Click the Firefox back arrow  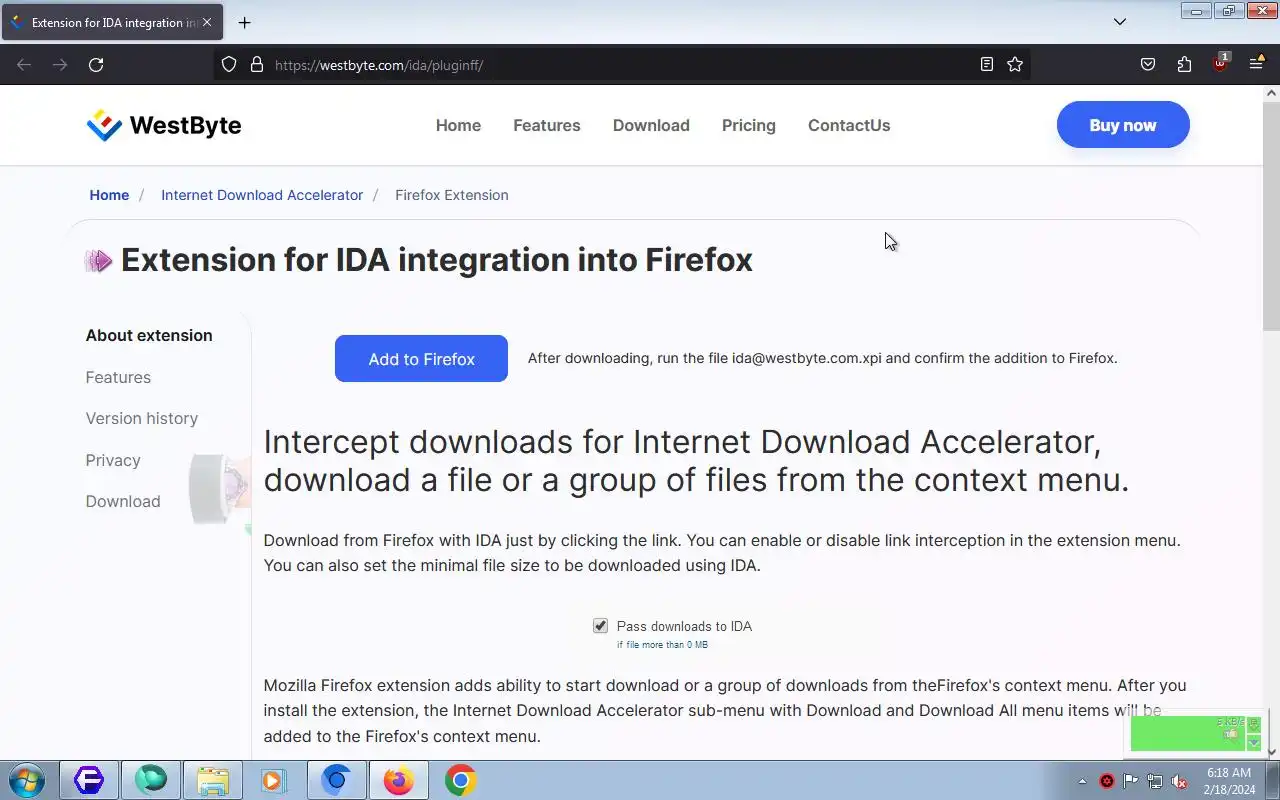click(x=24, y=64)
